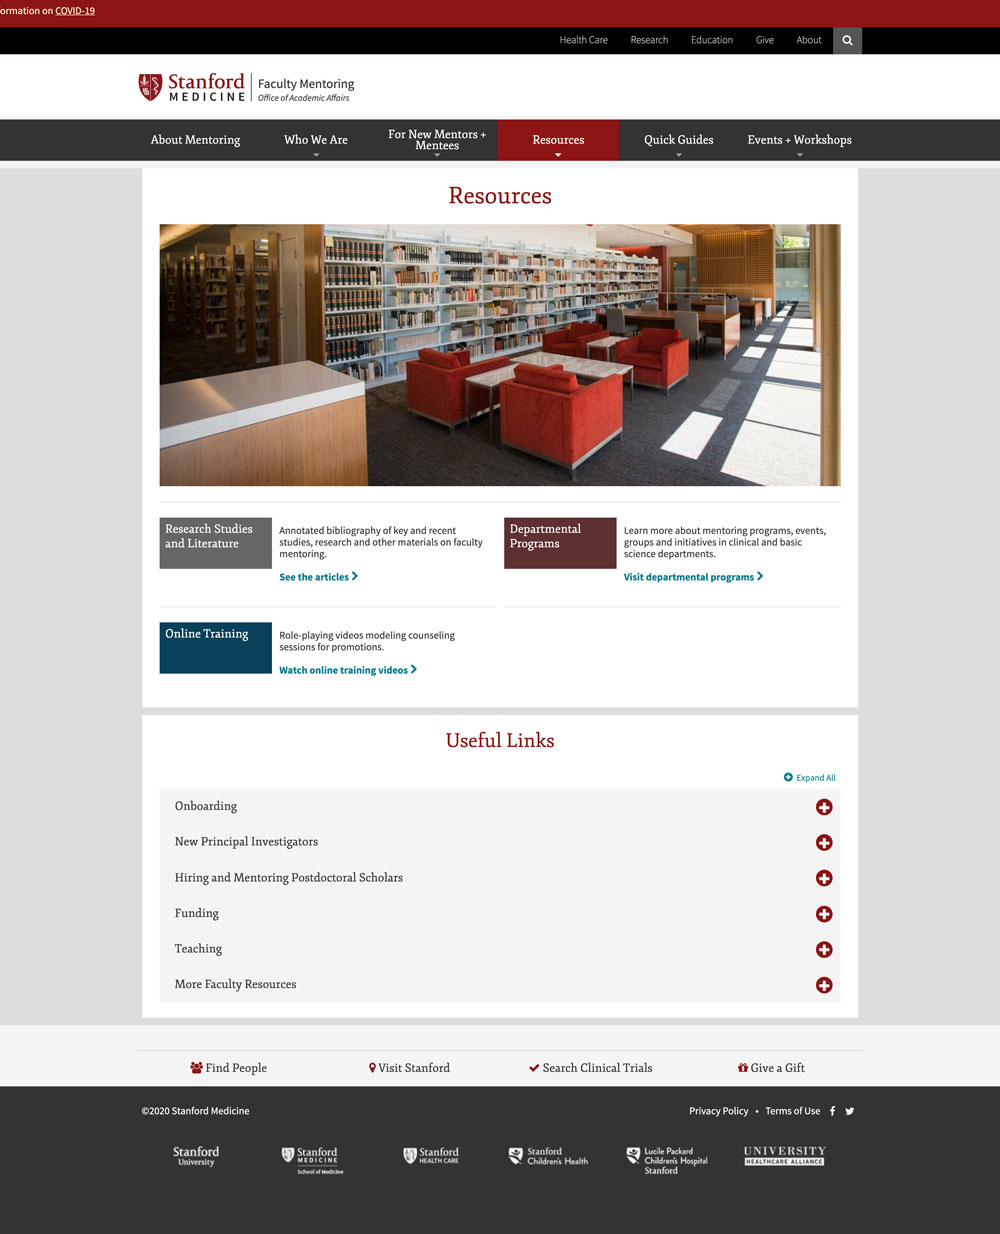The image size is (1000, 1234).
Task: Click the Give a Gift icon
Action: [x=743, y=1067]
